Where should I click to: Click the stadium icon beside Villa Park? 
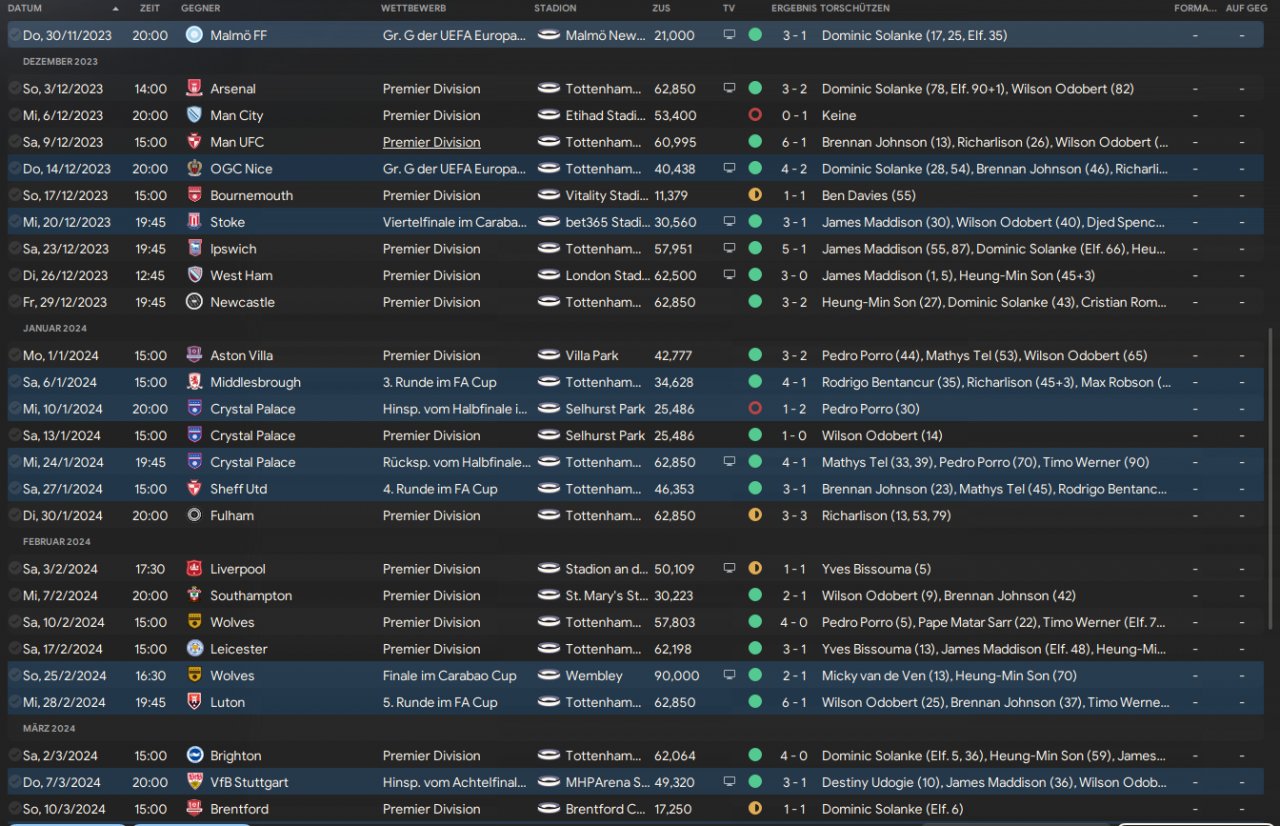pyautogui.click(x=548, y=355)
